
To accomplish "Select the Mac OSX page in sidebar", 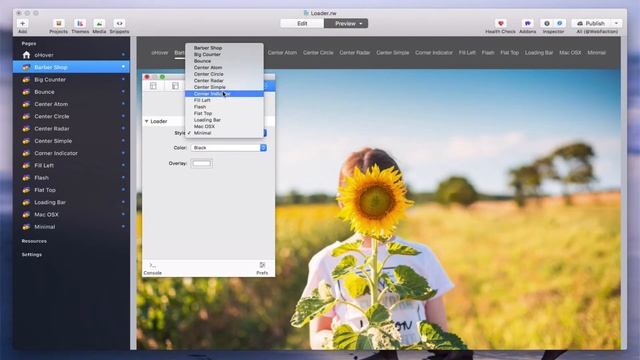I will point(71,214).
